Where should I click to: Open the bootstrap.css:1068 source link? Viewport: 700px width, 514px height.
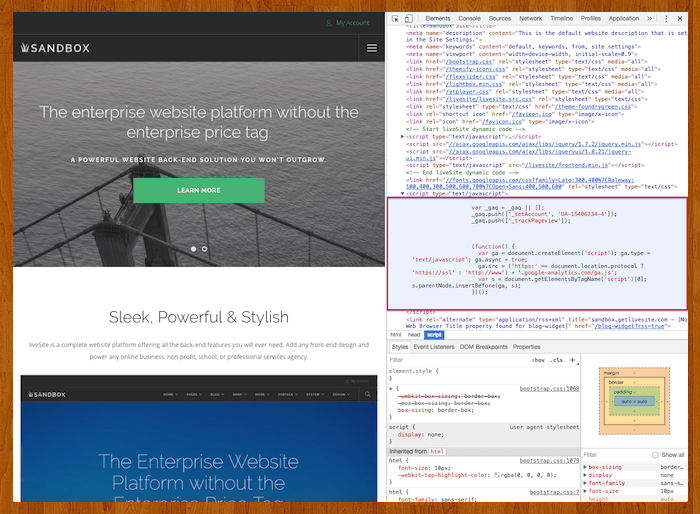click(x=549, y=389)
